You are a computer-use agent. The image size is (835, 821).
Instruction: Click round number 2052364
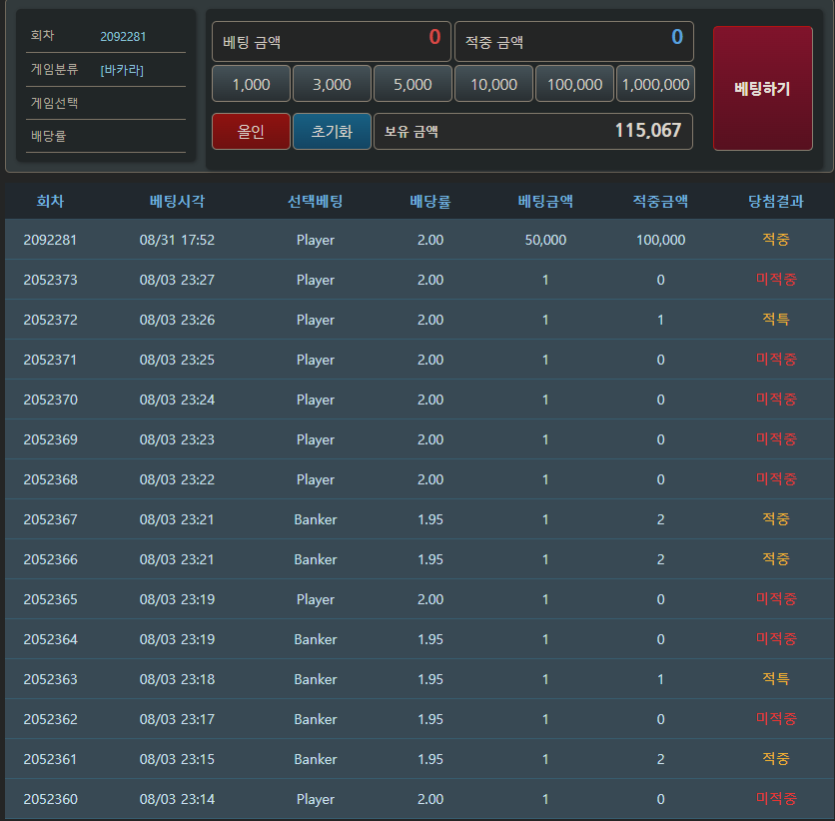pyautogui.click(x=50, y=639)
